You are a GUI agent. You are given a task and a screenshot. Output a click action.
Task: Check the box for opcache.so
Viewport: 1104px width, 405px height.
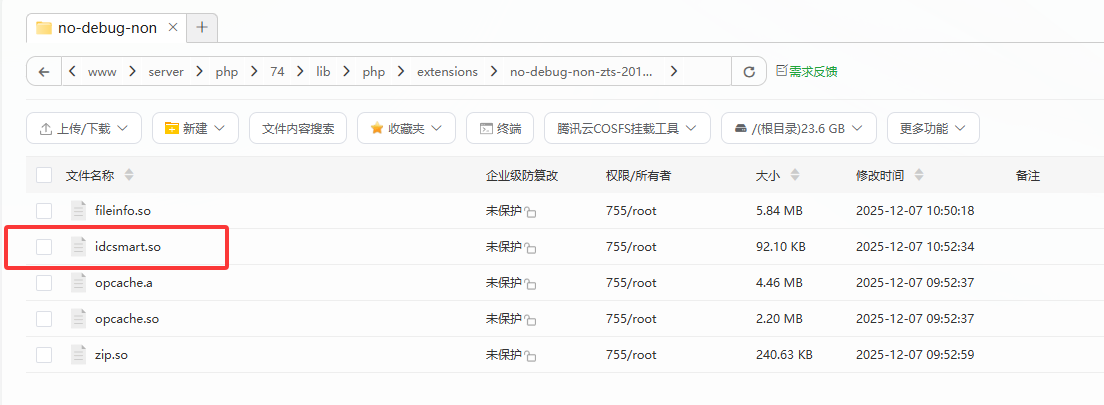tap(44, 318)
